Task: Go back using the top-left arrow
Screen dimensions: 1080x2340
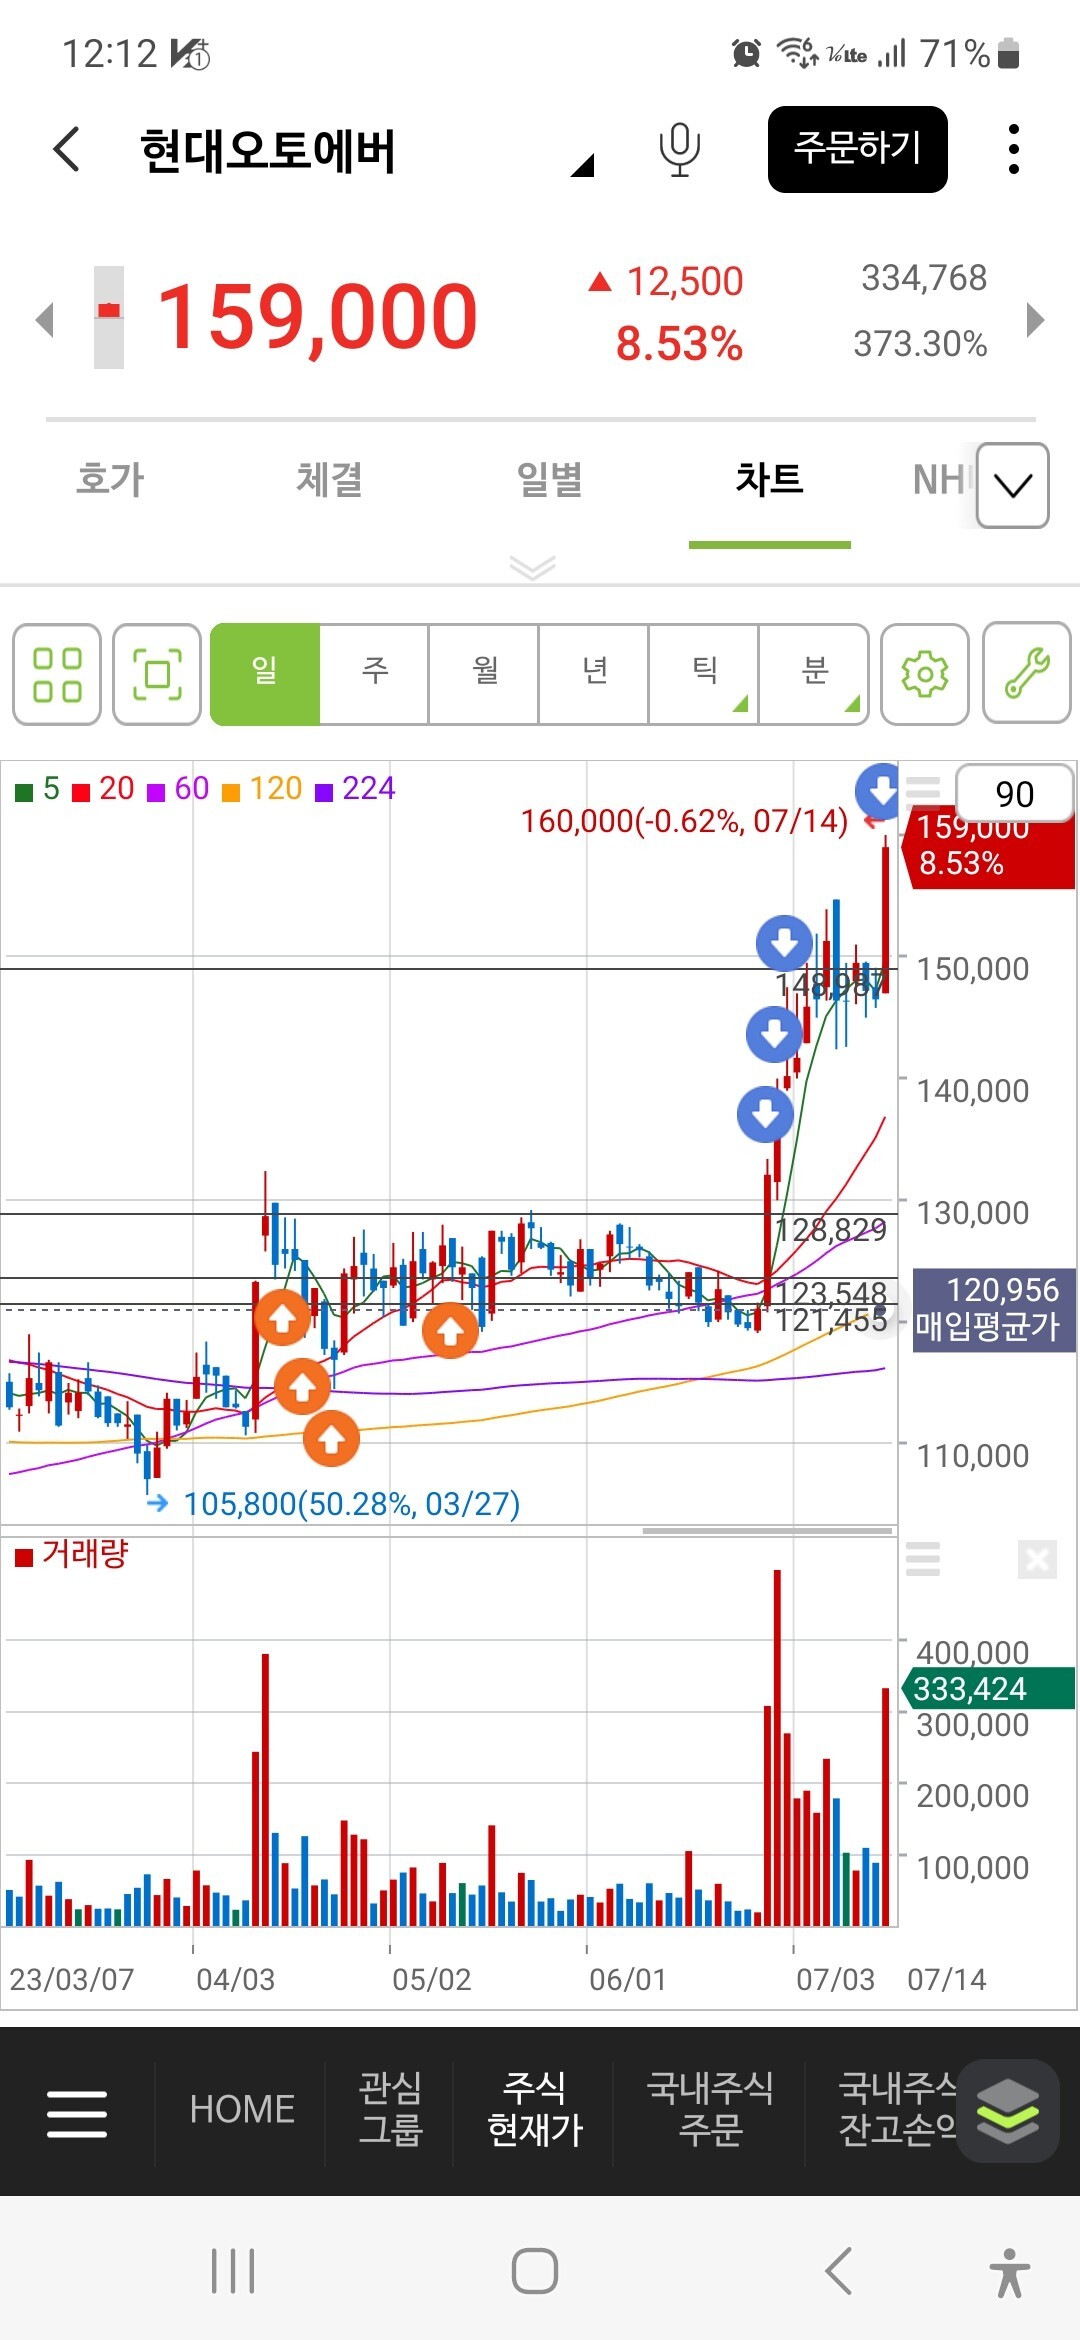Action: tap(67, 150)
